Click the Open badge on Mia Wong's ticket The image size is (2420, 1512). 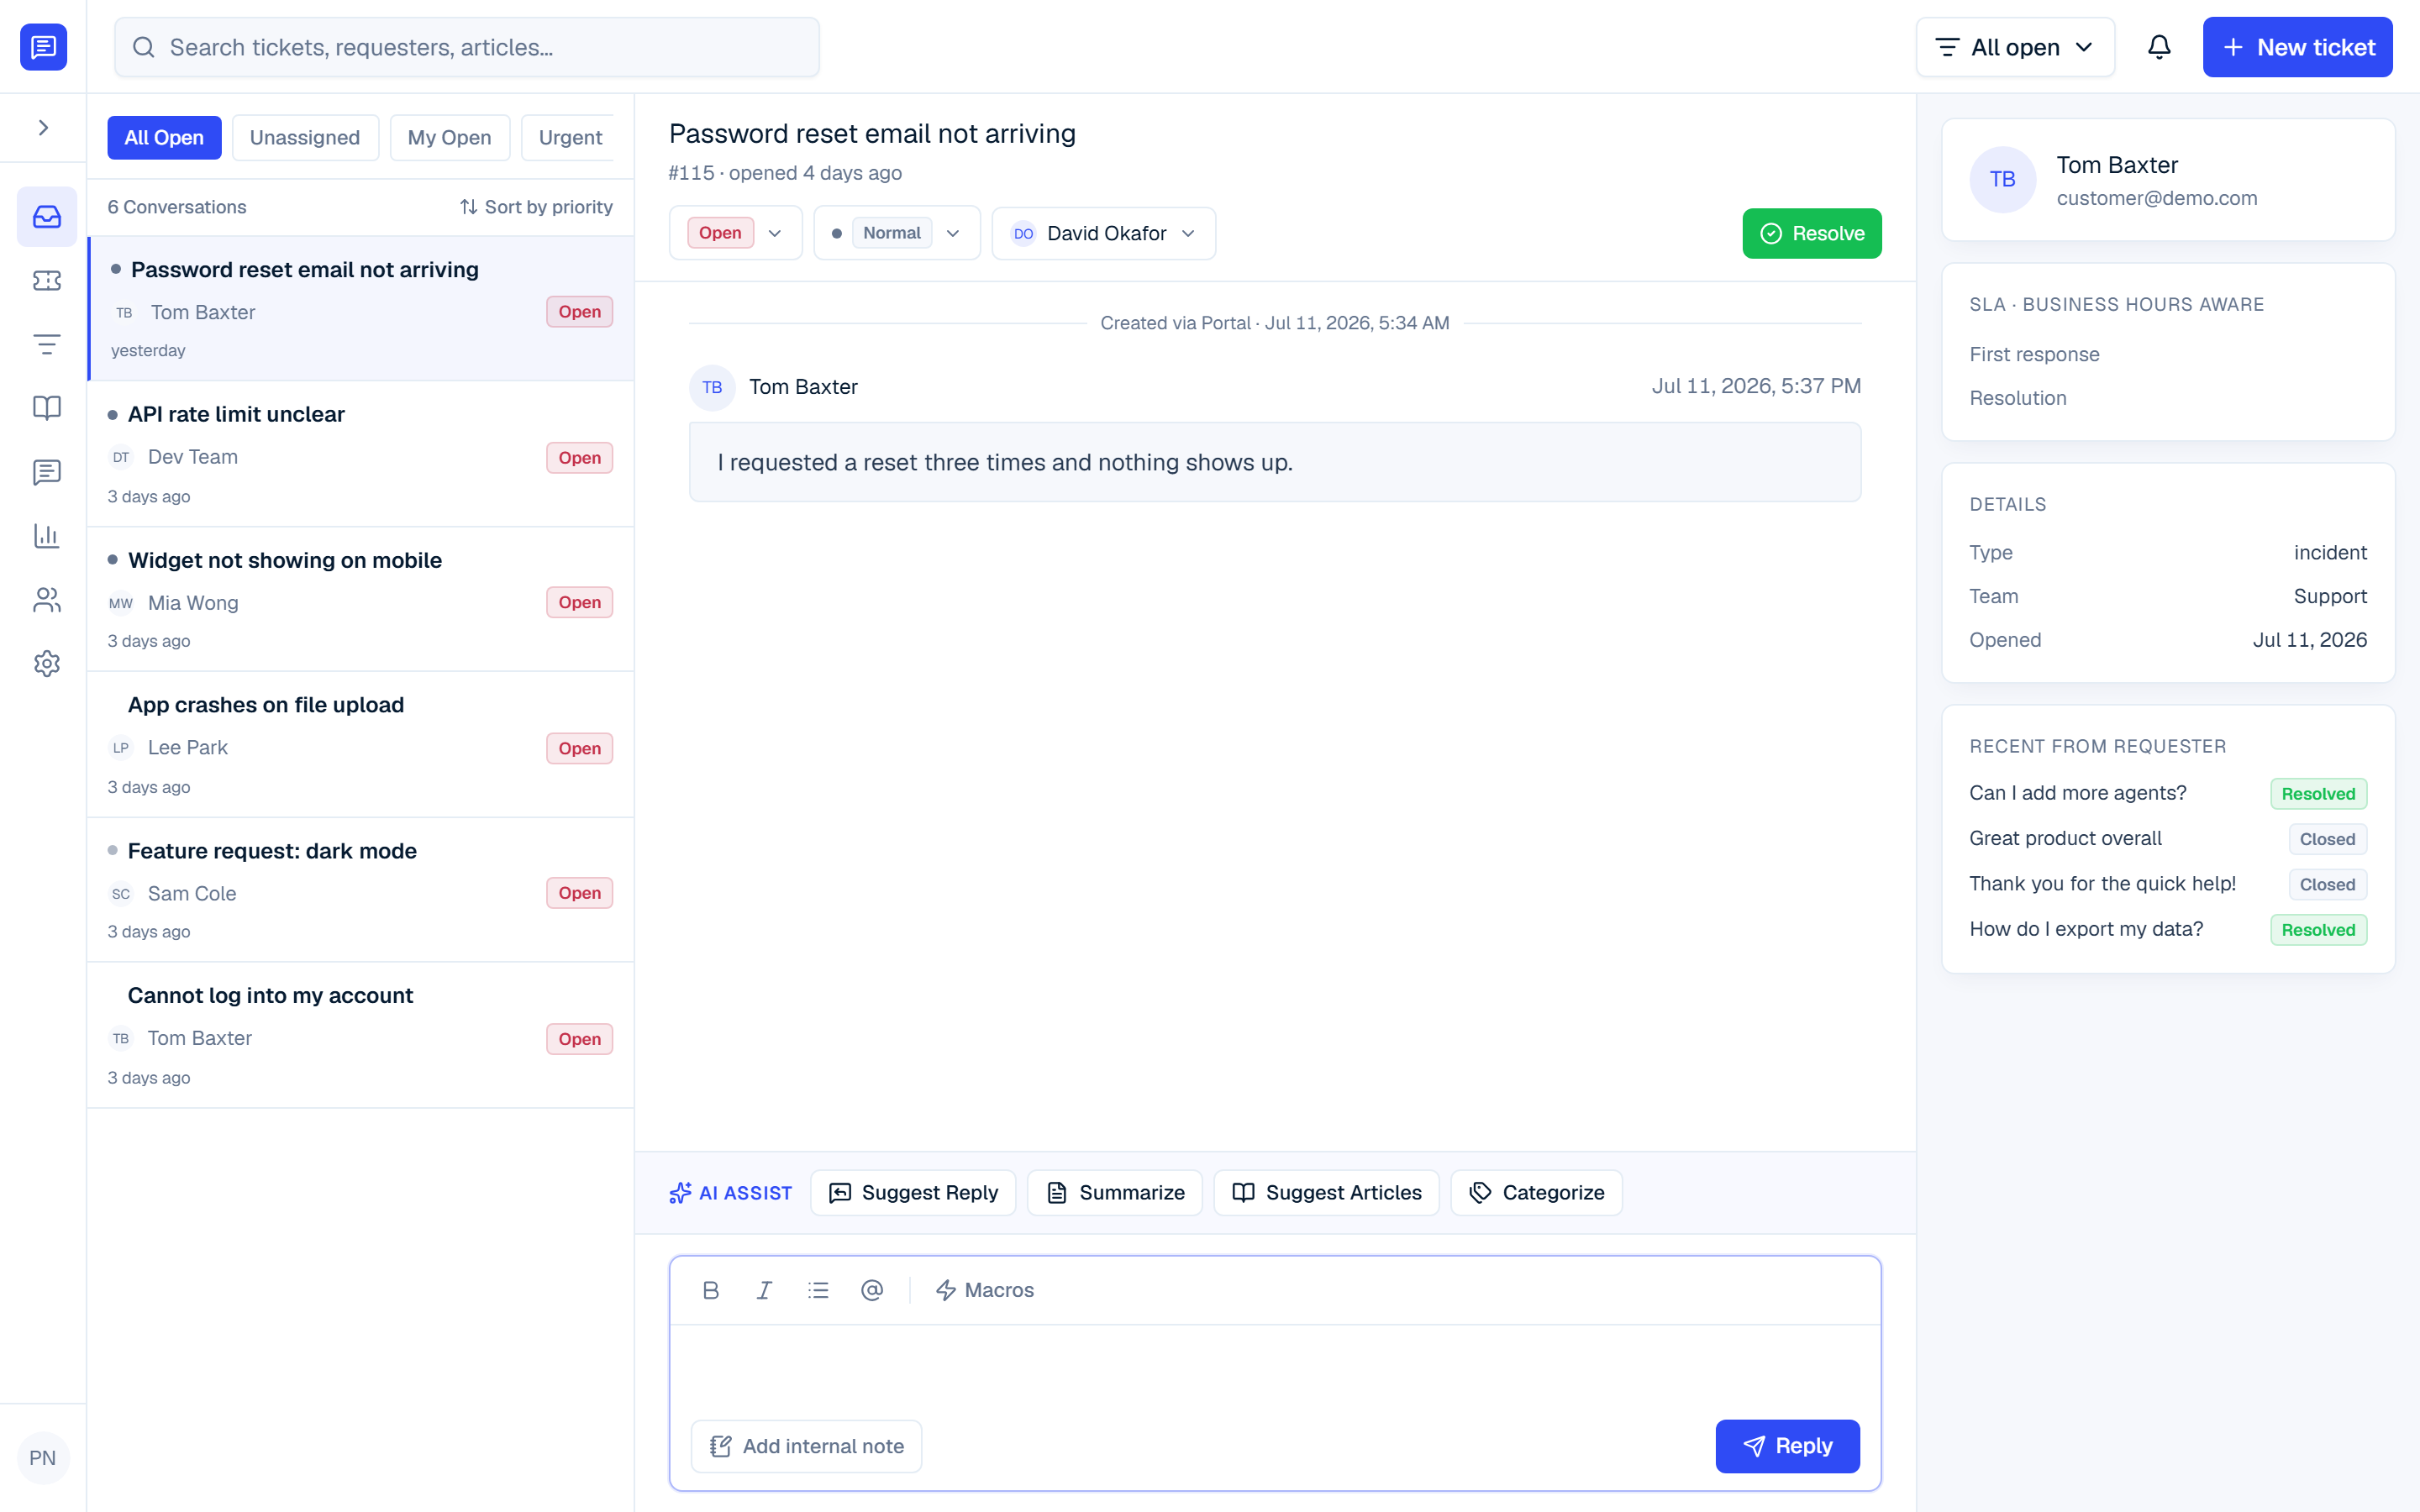[x=579, y=602]
